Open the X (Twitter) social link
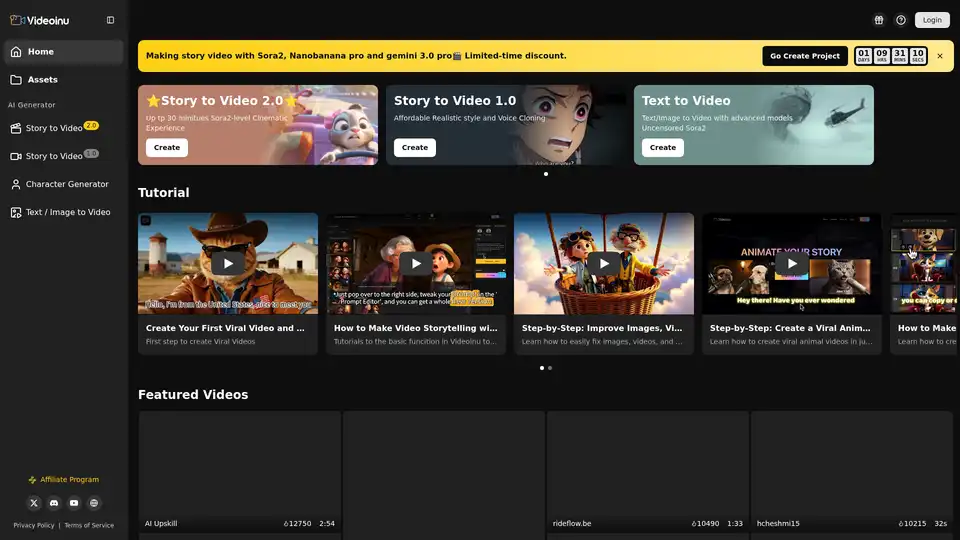The height and width of the screenshot is (540, 960). tap(34, 503)
